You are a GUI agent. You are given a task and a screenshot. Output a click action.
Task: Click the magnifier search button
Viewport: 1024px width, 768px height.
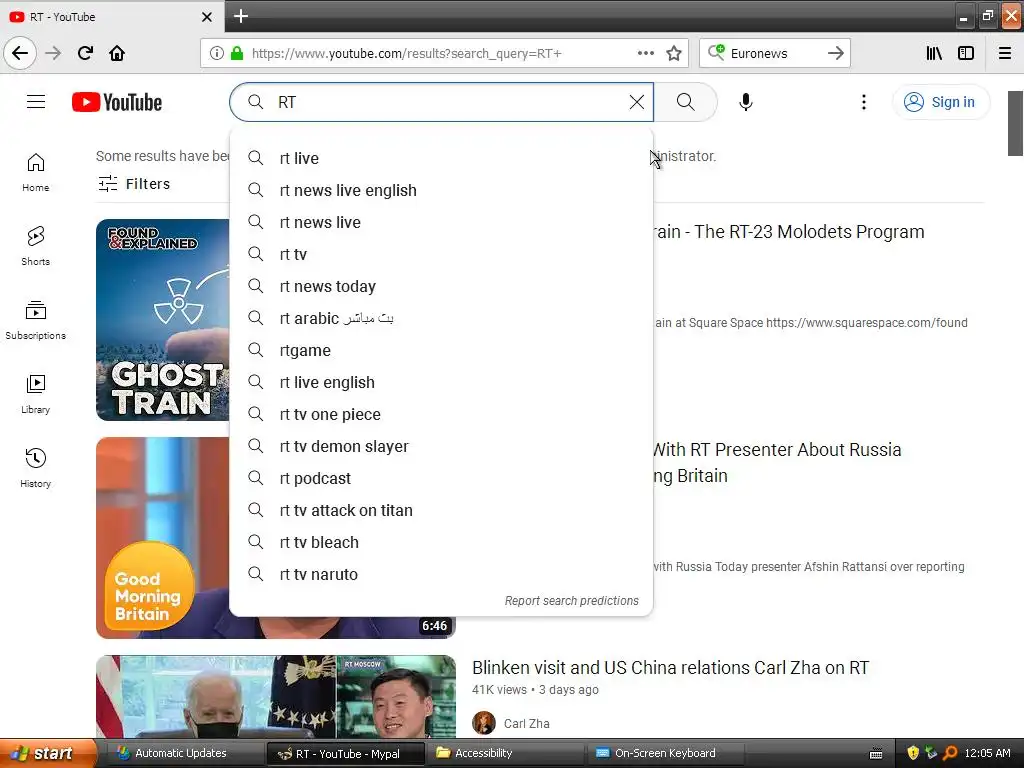pos(685,102)
